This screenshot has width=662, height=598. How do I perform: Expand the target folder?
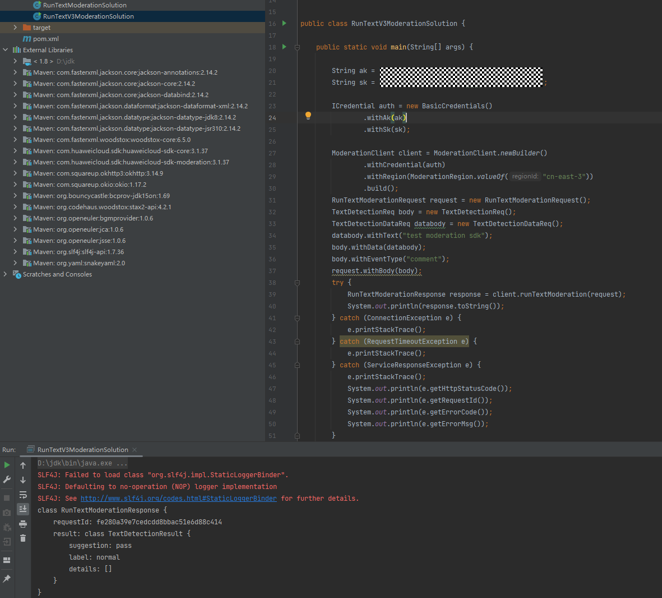tap(15, 27)
